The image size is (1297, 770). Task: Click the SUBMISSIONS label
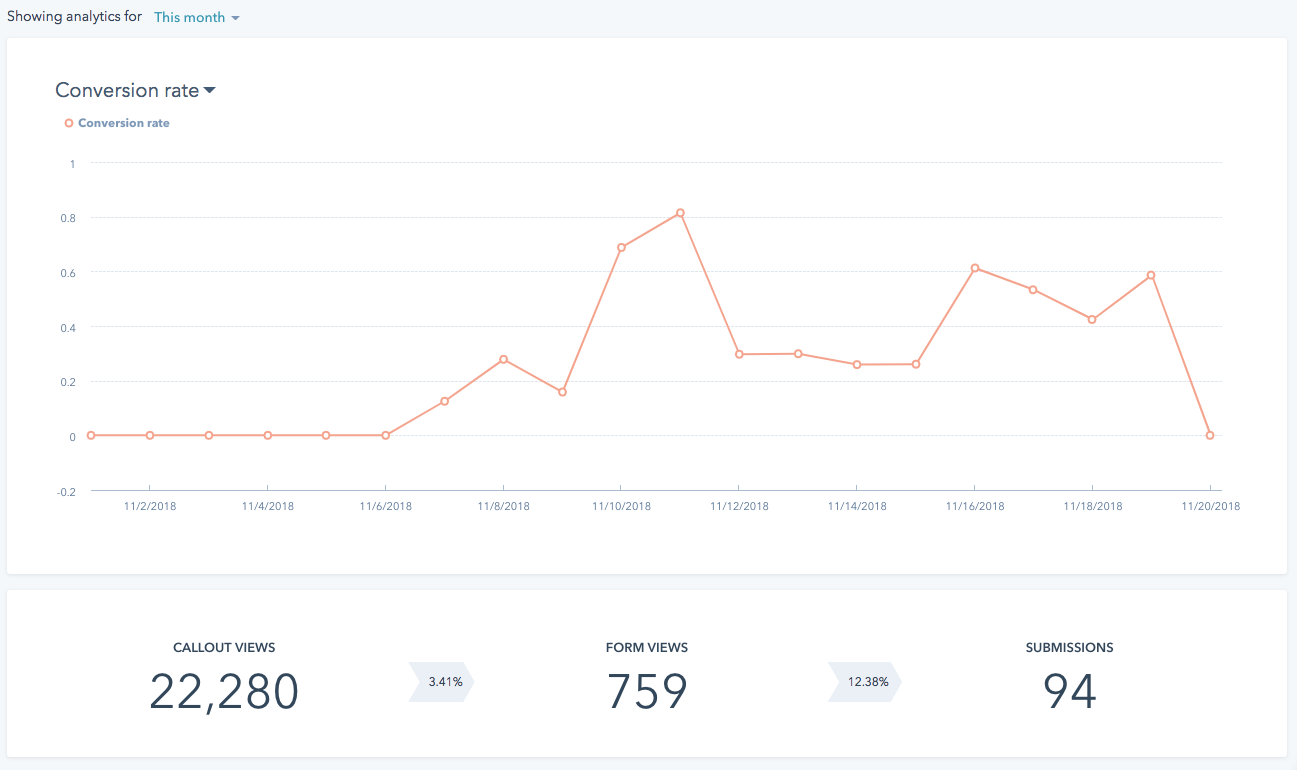click(1070, 648)
